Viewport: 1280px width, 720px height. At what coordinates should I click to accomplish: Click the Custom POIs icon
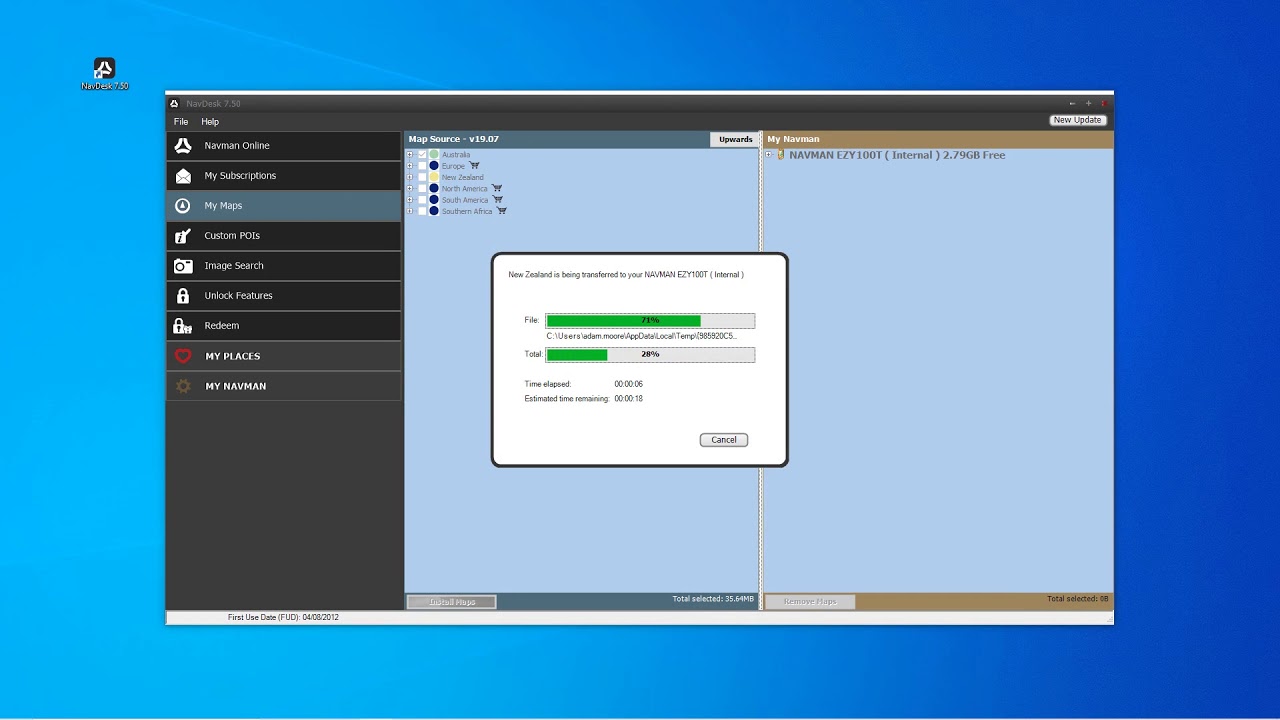183,236
